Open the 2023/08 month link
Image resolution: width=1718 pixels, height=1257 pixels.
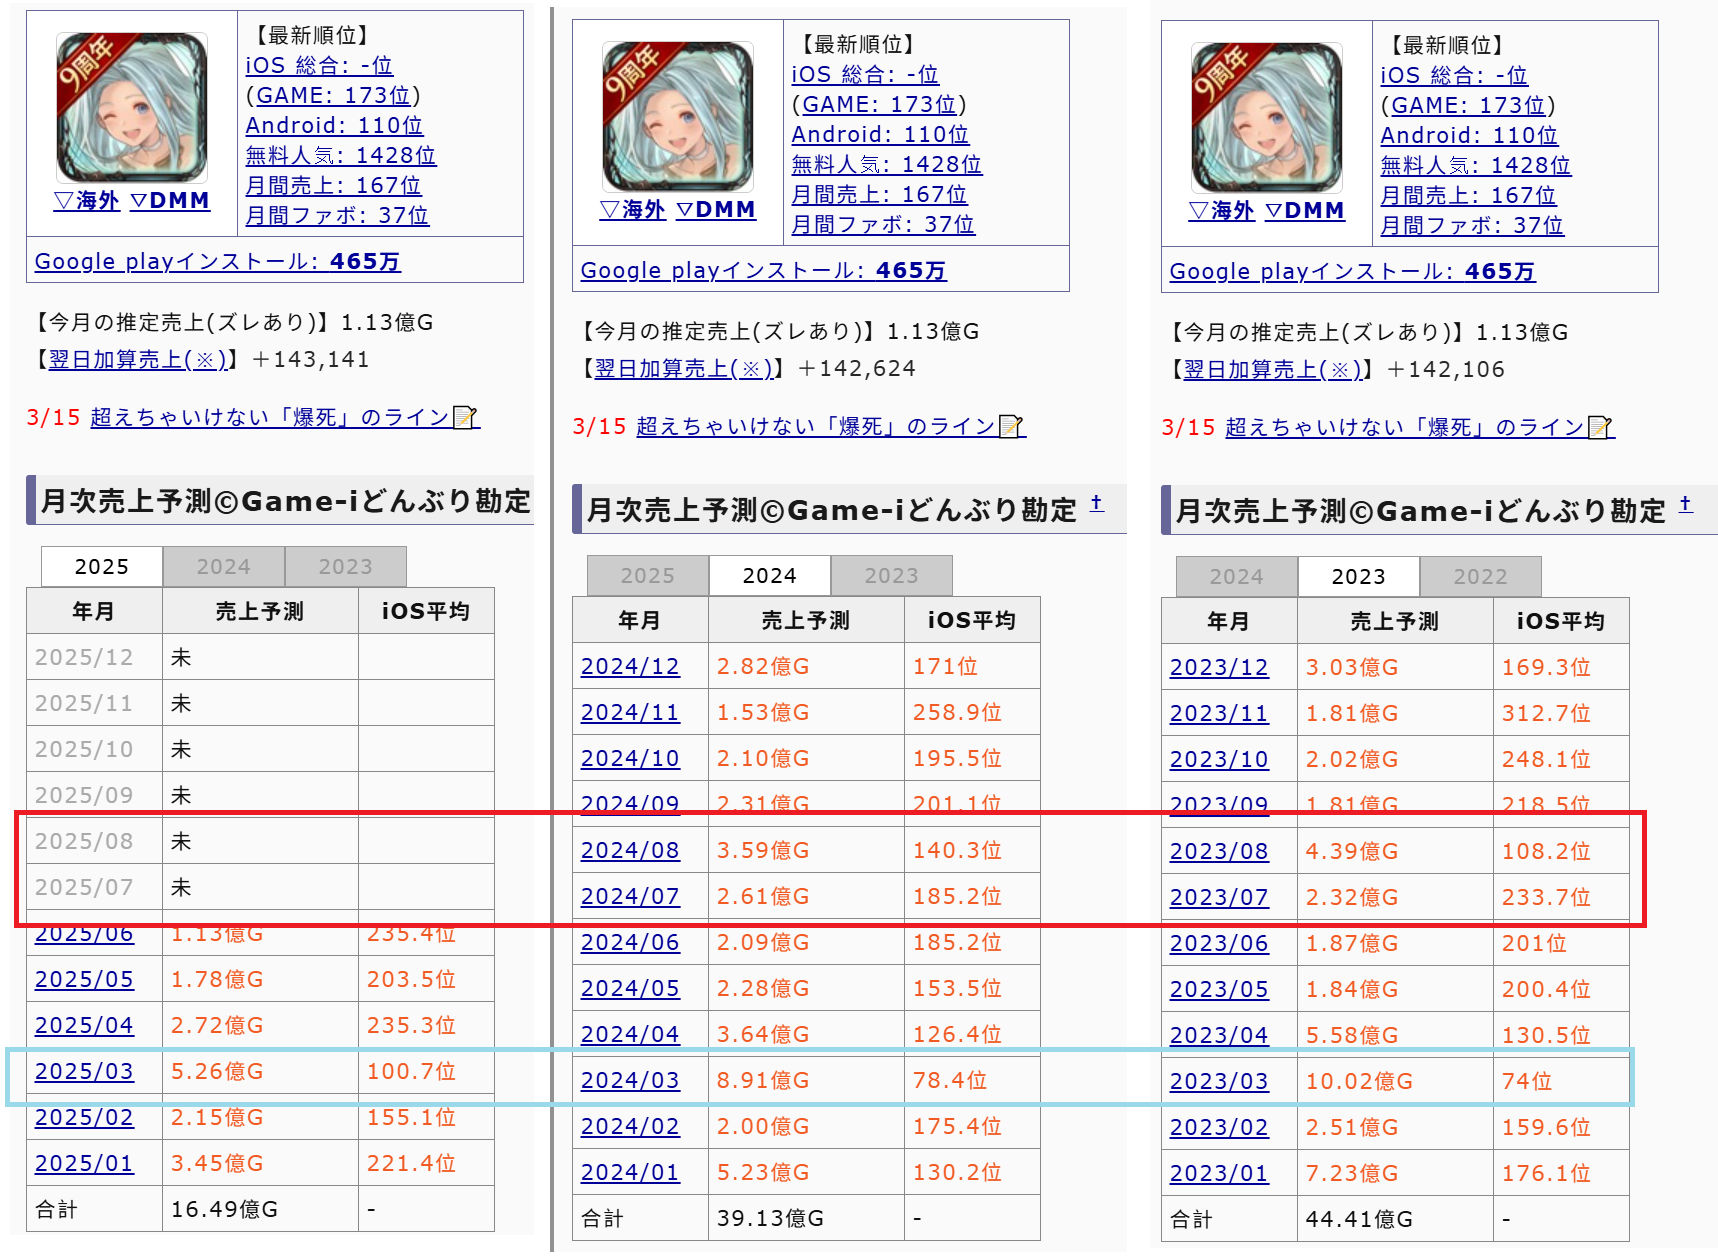(1219, 851)
